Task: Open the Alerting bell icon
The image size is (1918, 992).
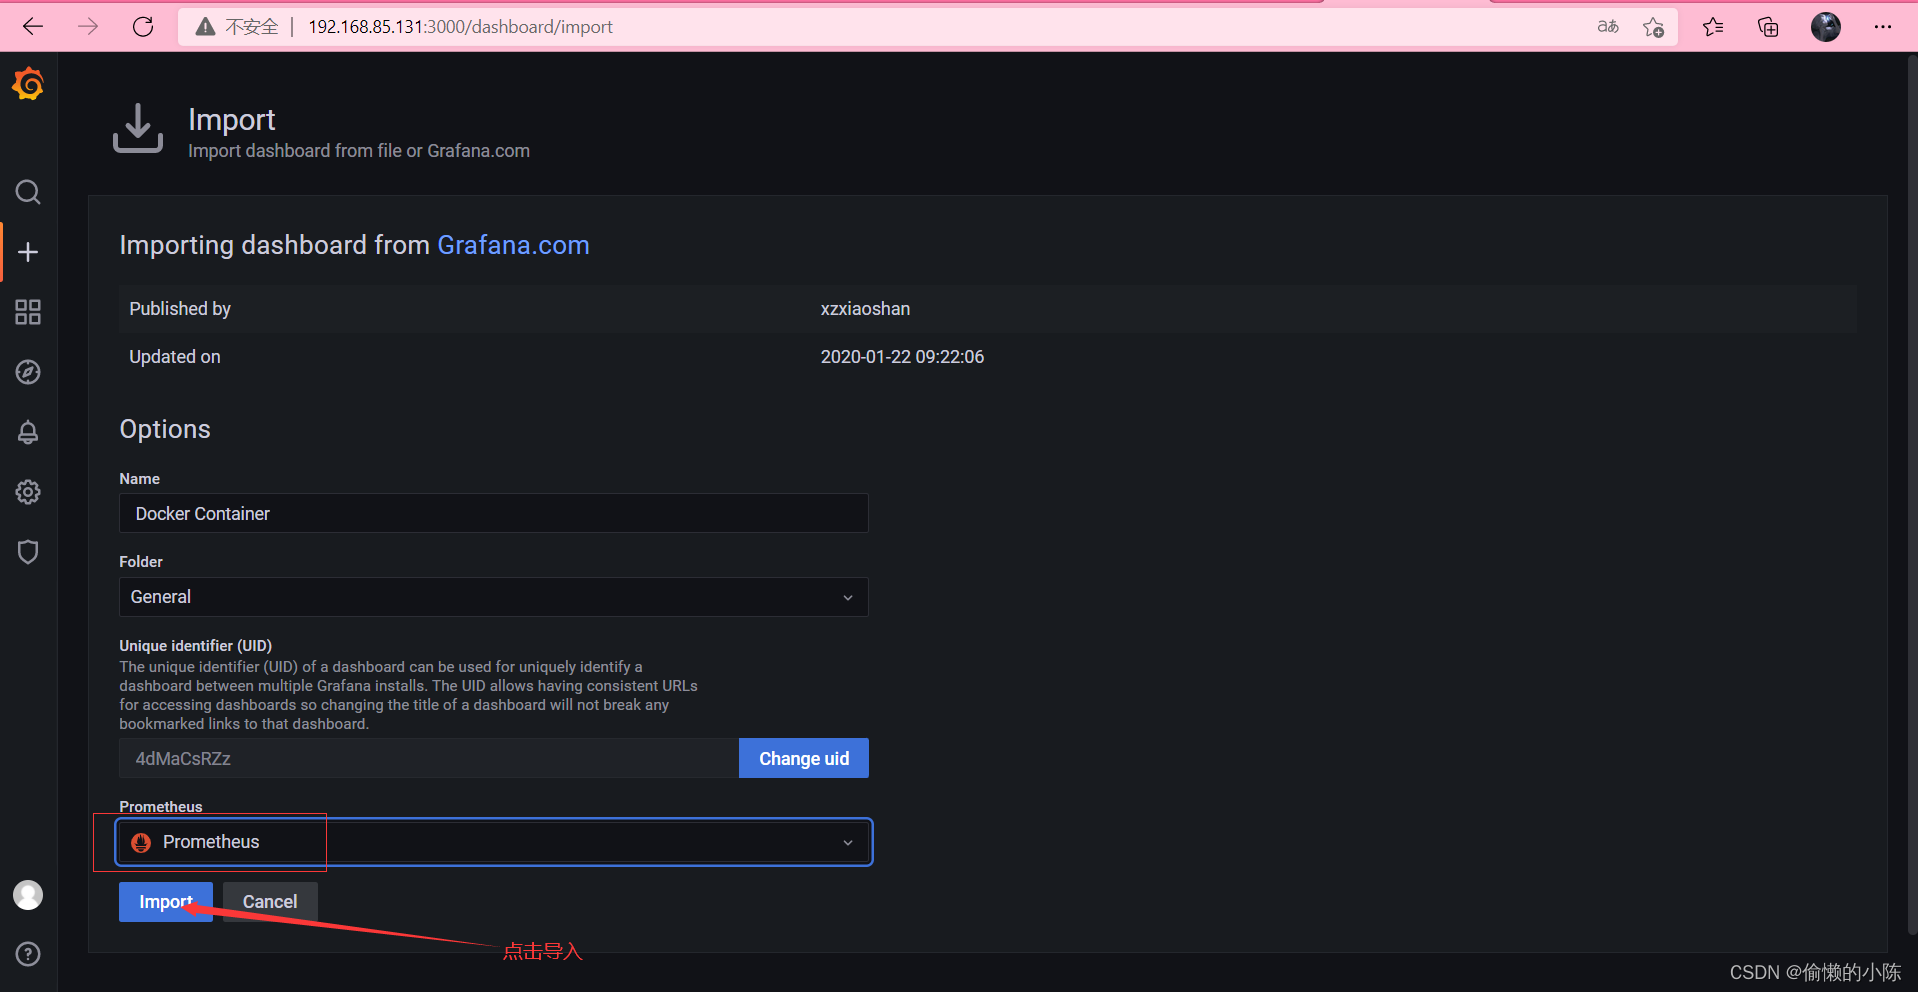Action: pos(28,432)
